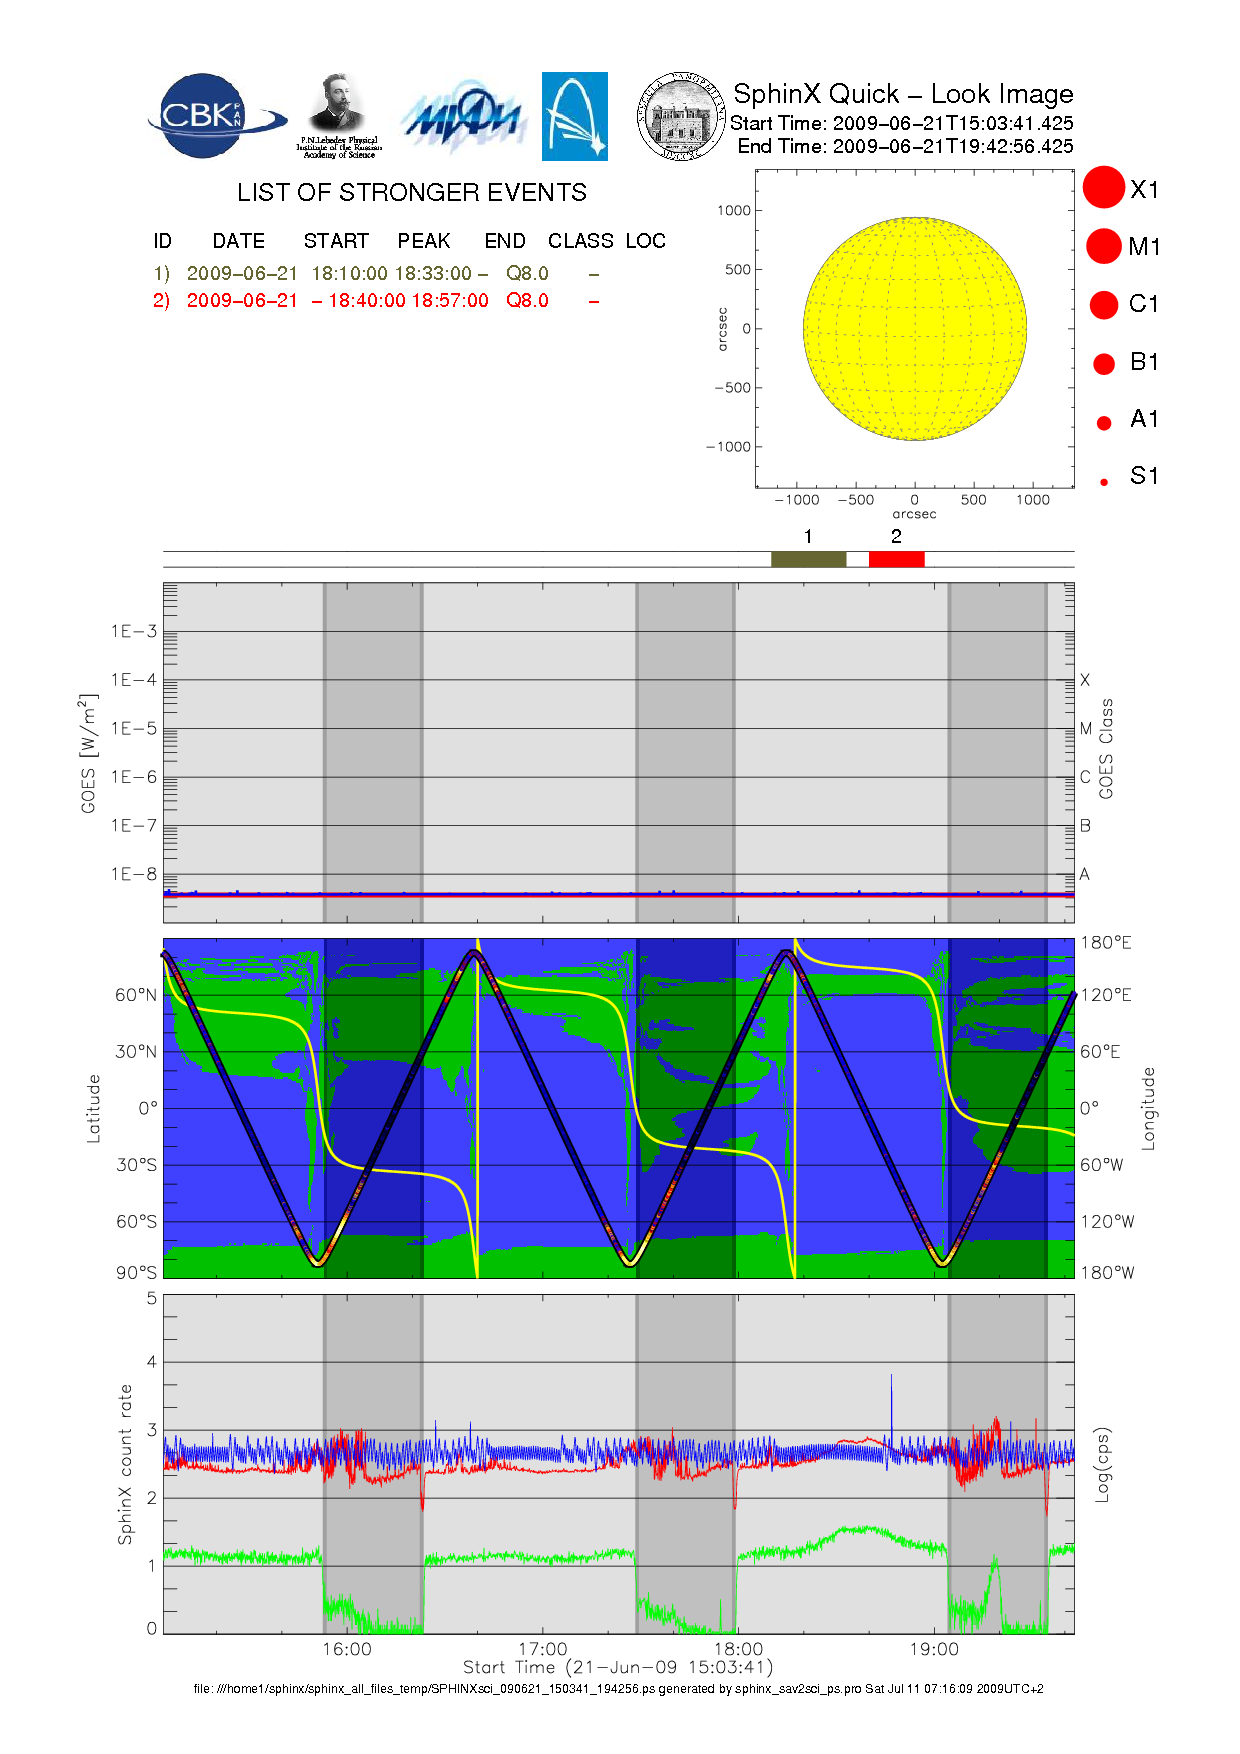
Task: Click the X1 red legend circle
Action: click(x=1104, y=188)
